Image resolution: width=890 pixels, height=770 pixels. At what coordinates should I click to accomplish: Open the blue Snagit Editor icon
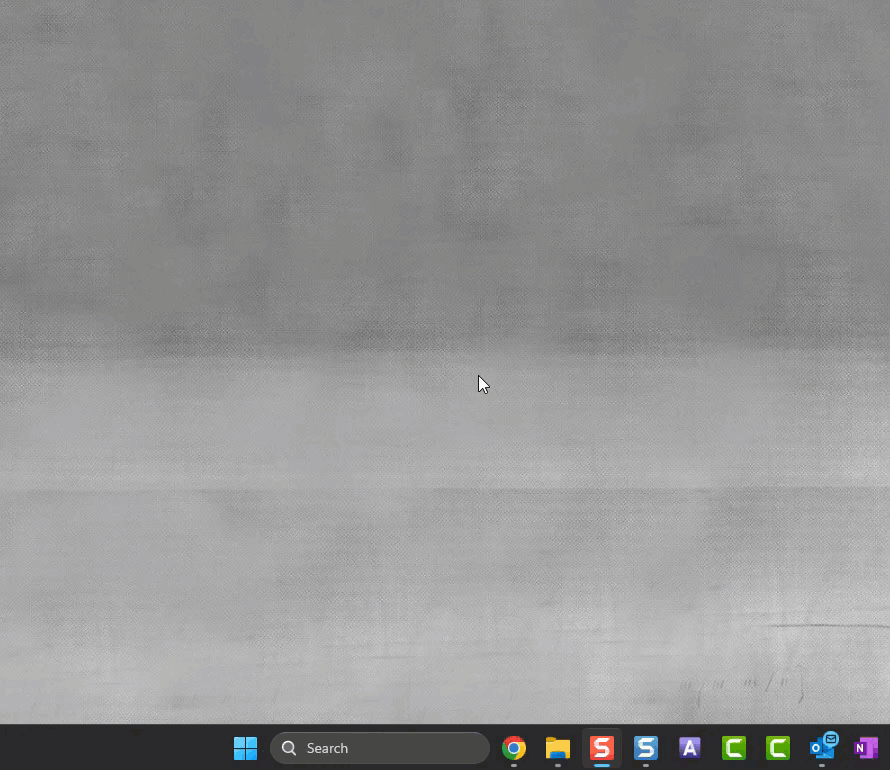(646, 748)
